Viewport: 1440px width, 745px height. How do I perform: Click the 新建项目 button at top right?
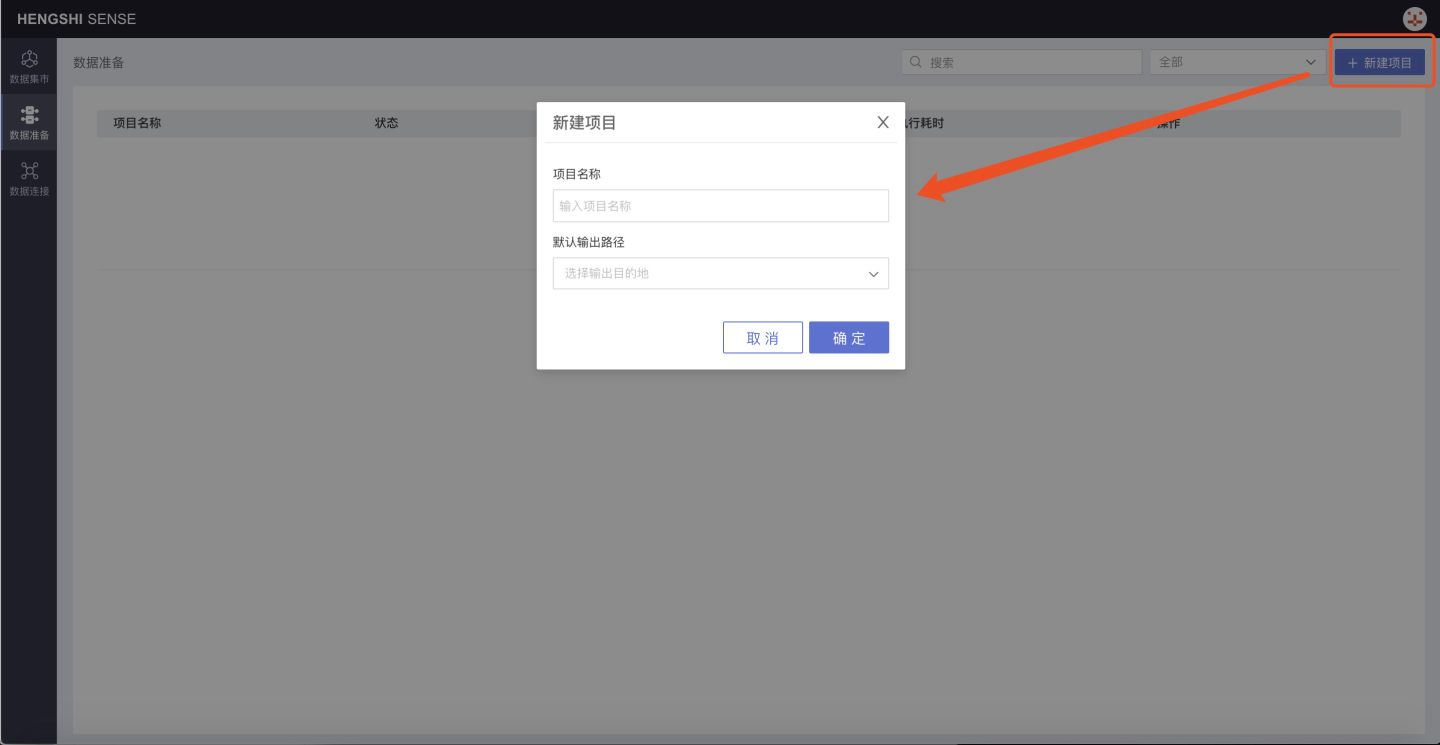[x=1379, y=62]
